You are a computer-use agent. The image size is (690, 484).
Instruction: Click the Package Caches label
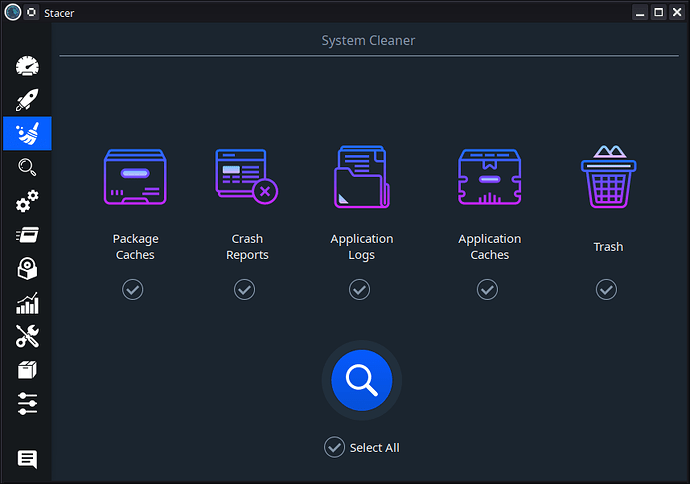(x=135, y=247)
